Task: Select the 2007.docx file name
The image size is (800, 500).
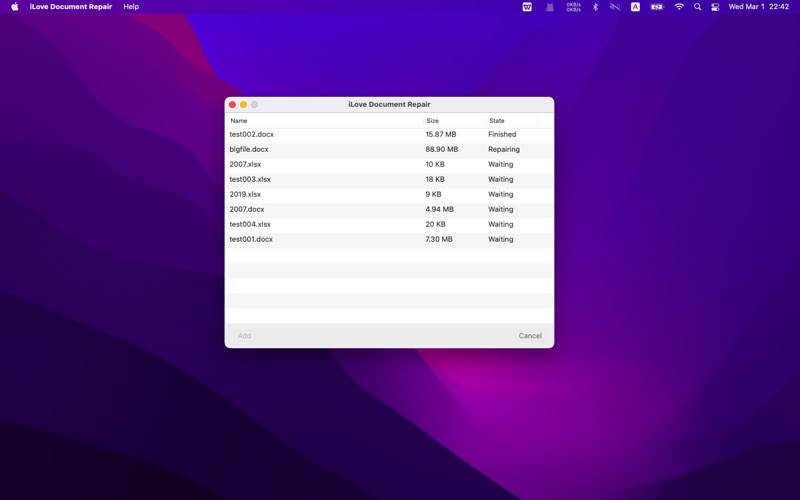Action: (247, 209)
